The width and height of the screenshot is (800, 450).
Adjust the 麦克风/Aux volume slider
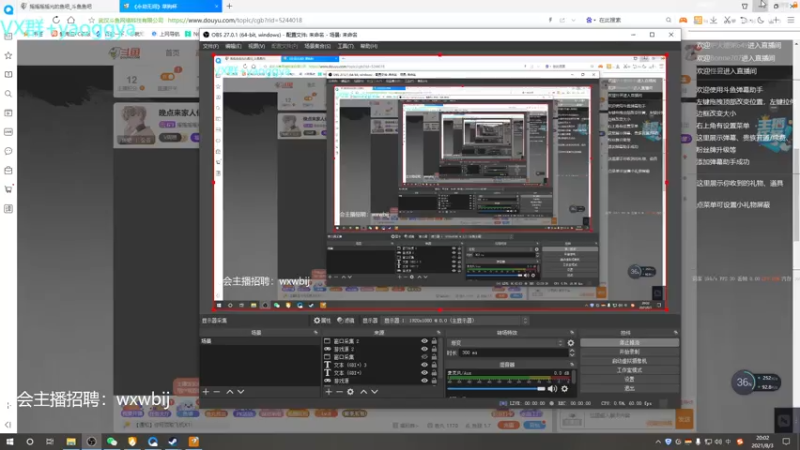(x=496, y=389)
